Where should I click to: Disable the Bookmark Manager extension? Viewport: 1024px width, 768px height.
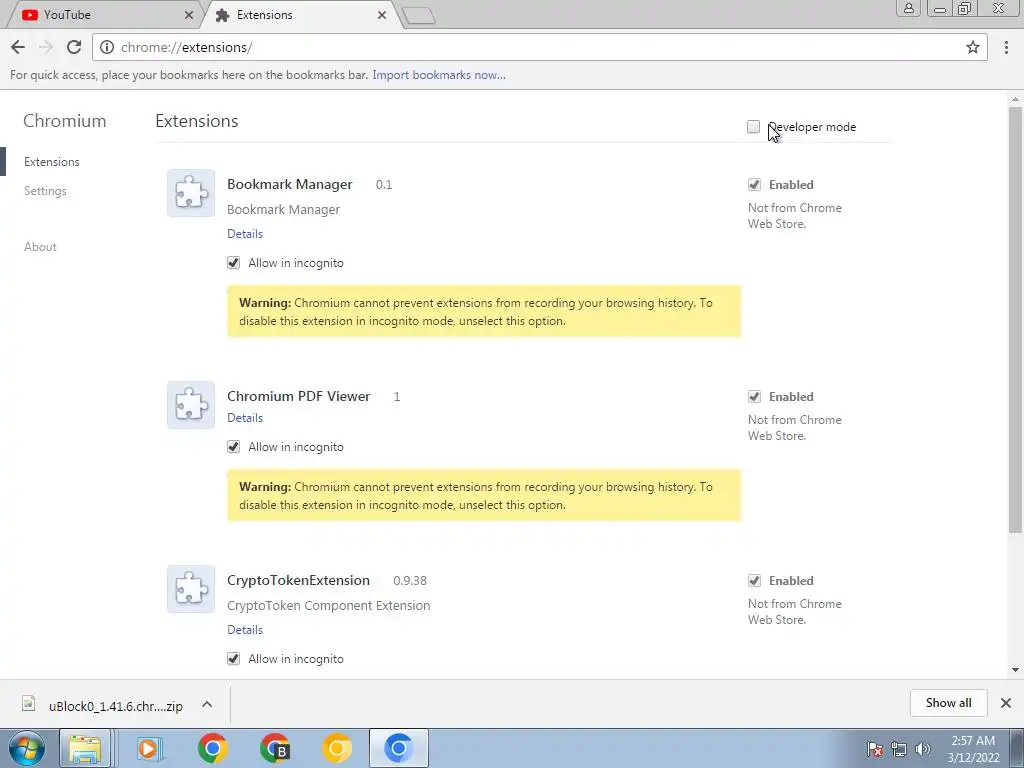[x=754, y=185]
